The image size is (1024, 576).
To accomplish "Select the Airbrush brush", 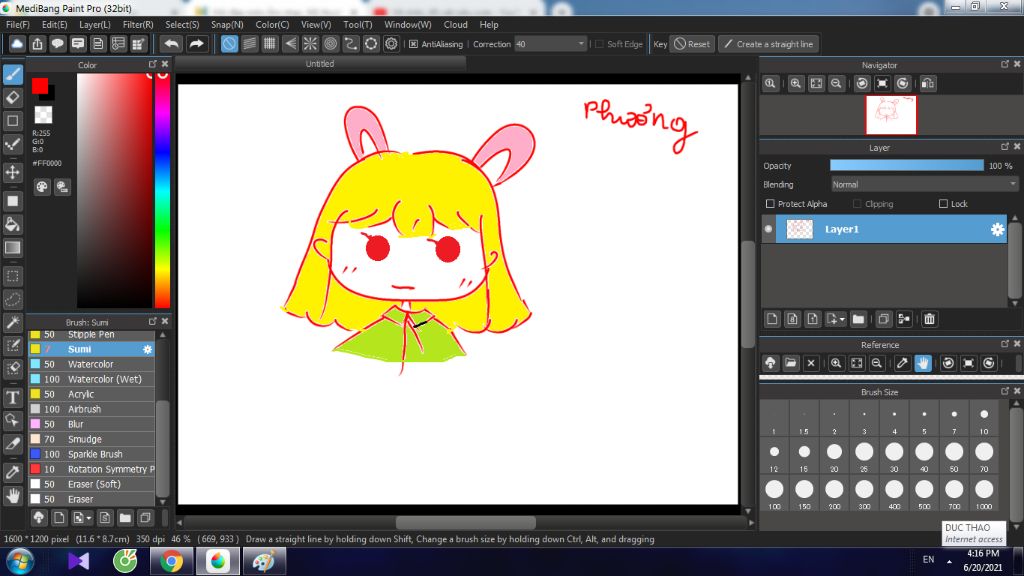I will (x=91, y=409).
